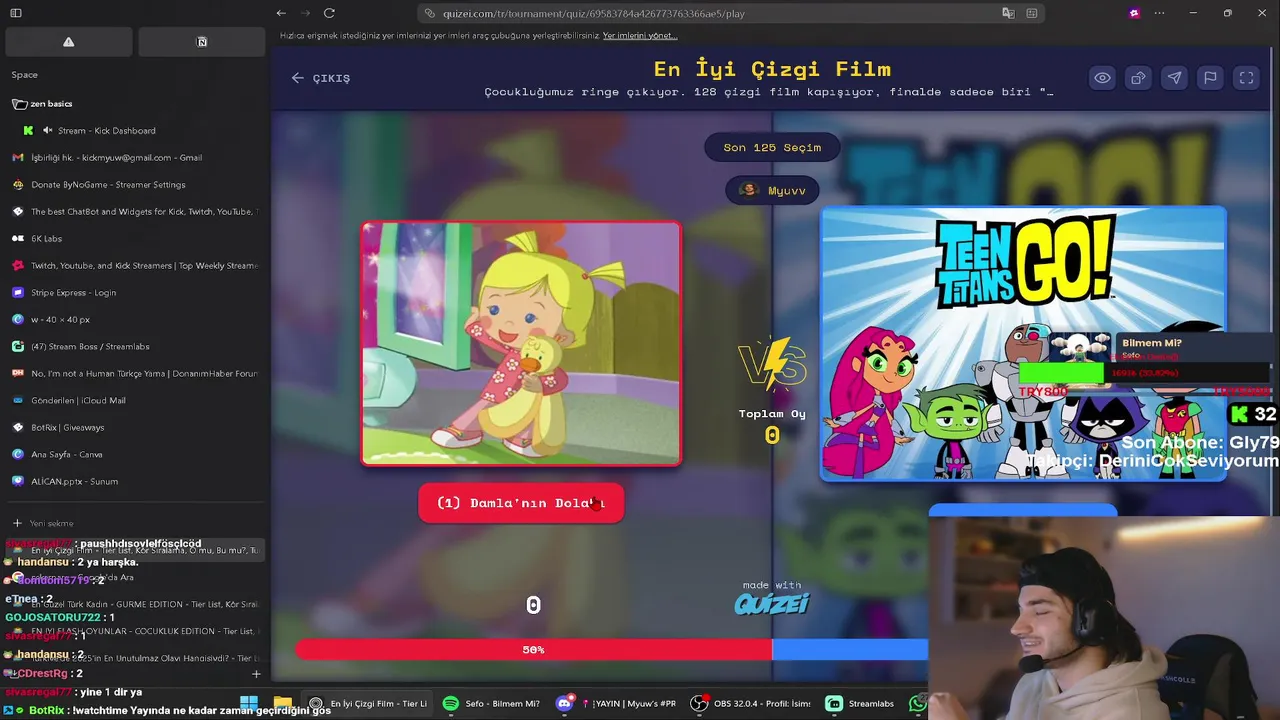Click the '+' icon at sidebar bottom
Image resolution: width=1280 pixels, height=720 pixels.
256,674
